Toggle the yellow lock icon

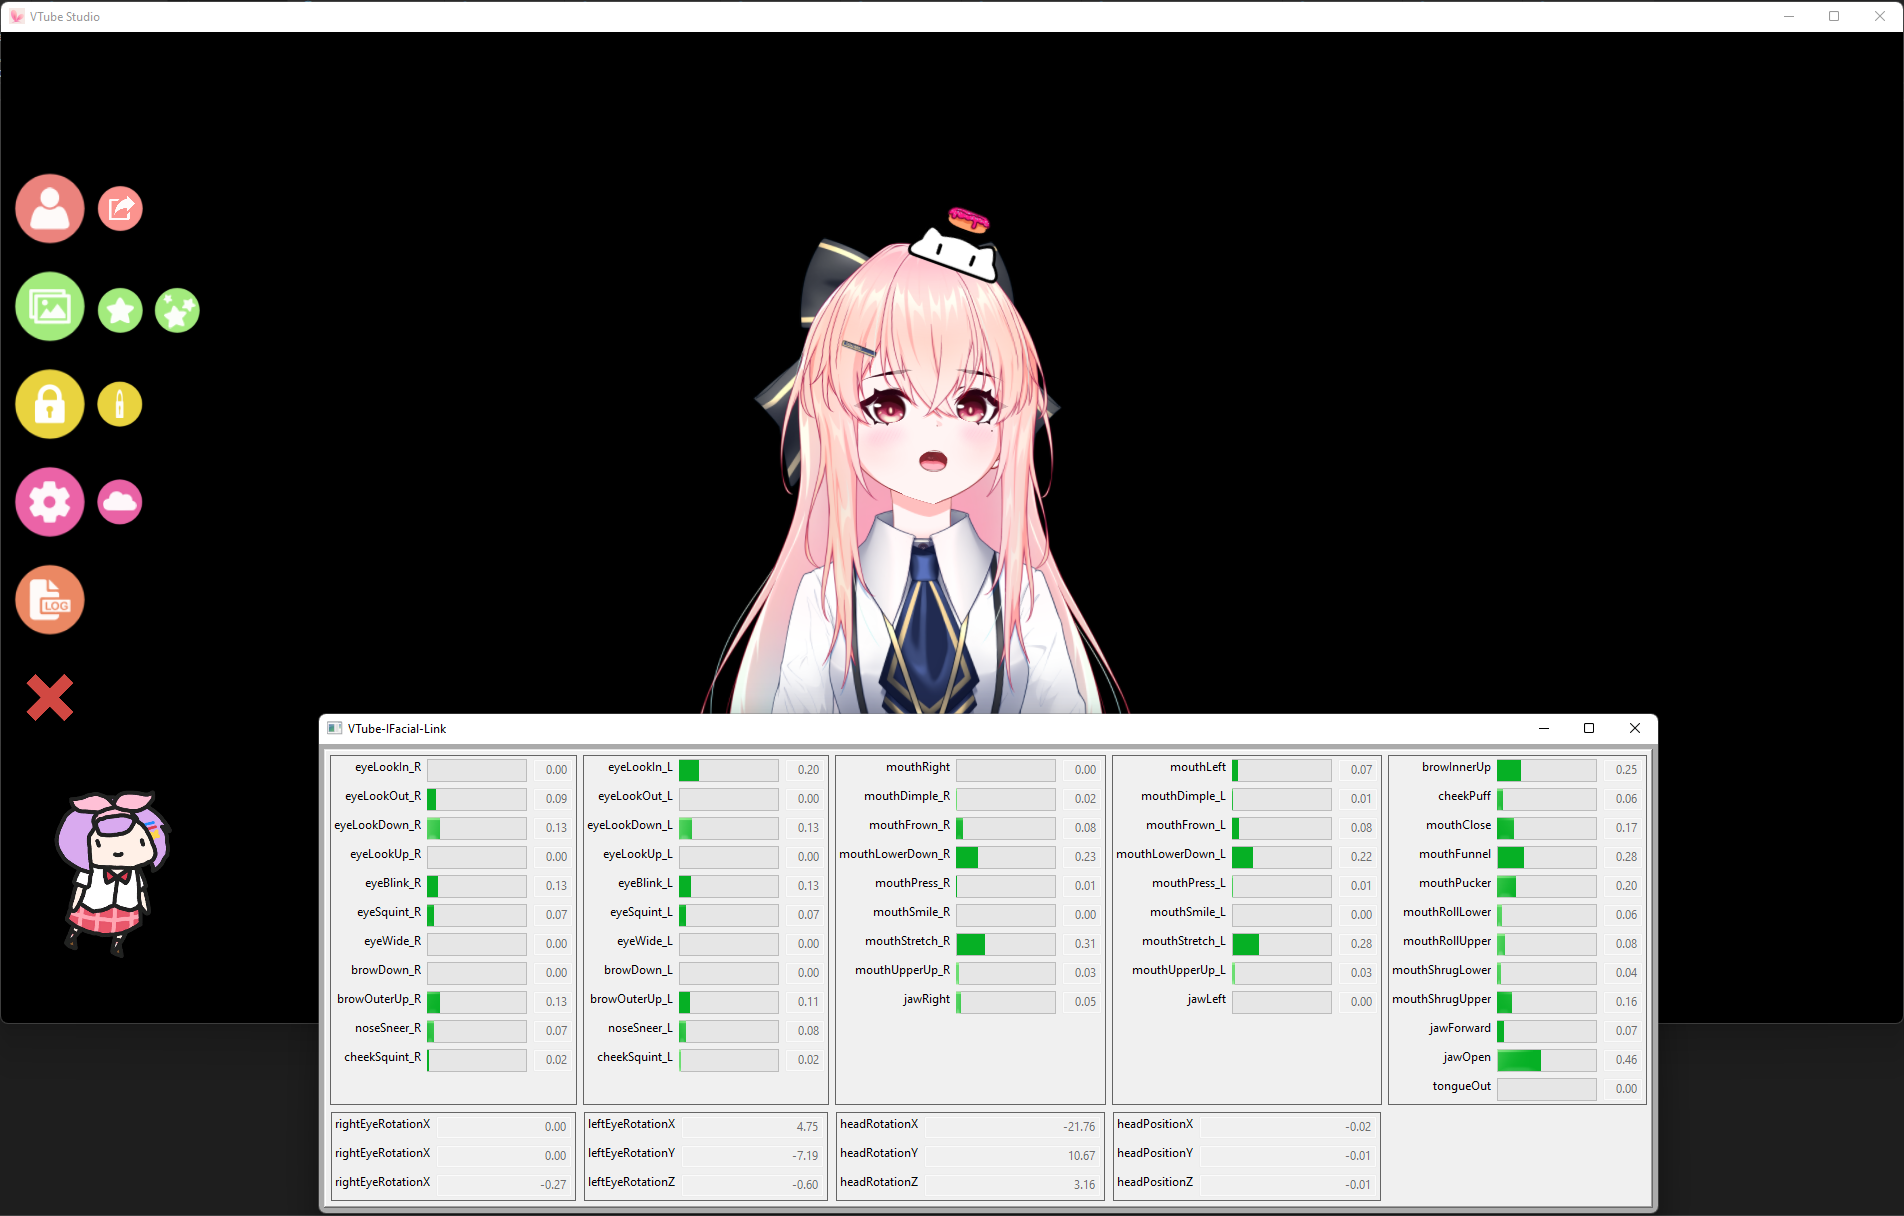point(50,404)
